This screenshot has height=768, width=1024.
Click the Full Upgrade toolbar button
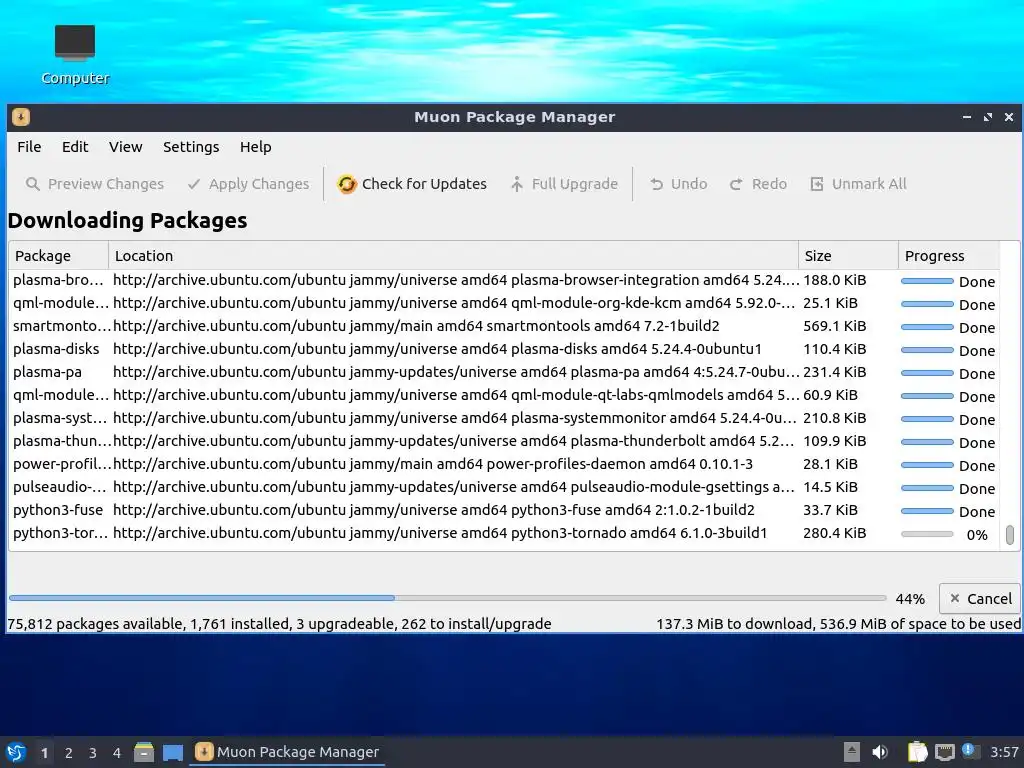click(x=564, y=184)
